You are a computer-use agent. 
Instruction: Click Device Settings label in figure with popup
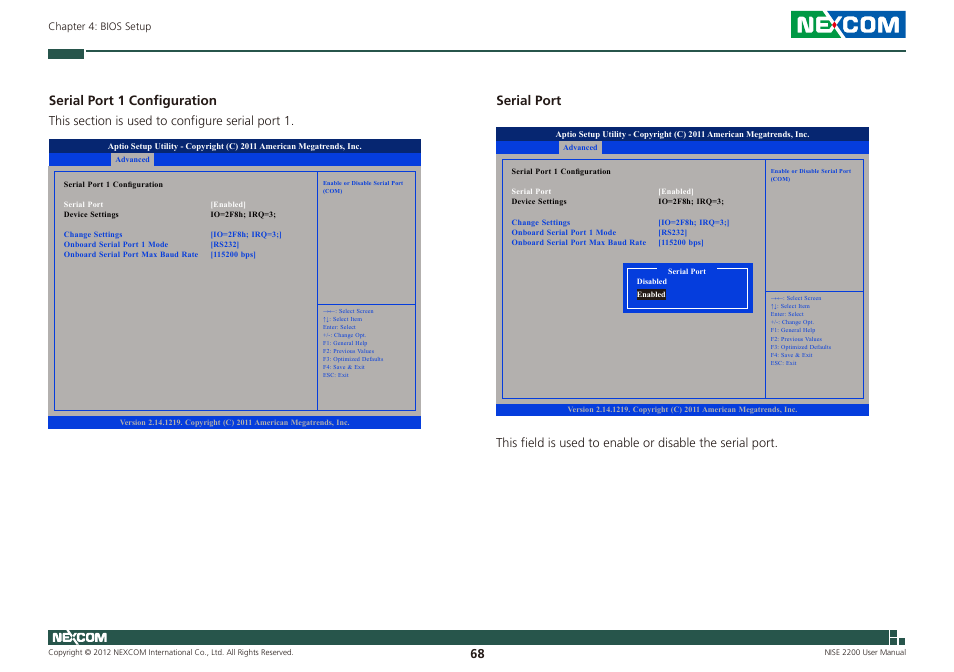[x=539, y=201]
